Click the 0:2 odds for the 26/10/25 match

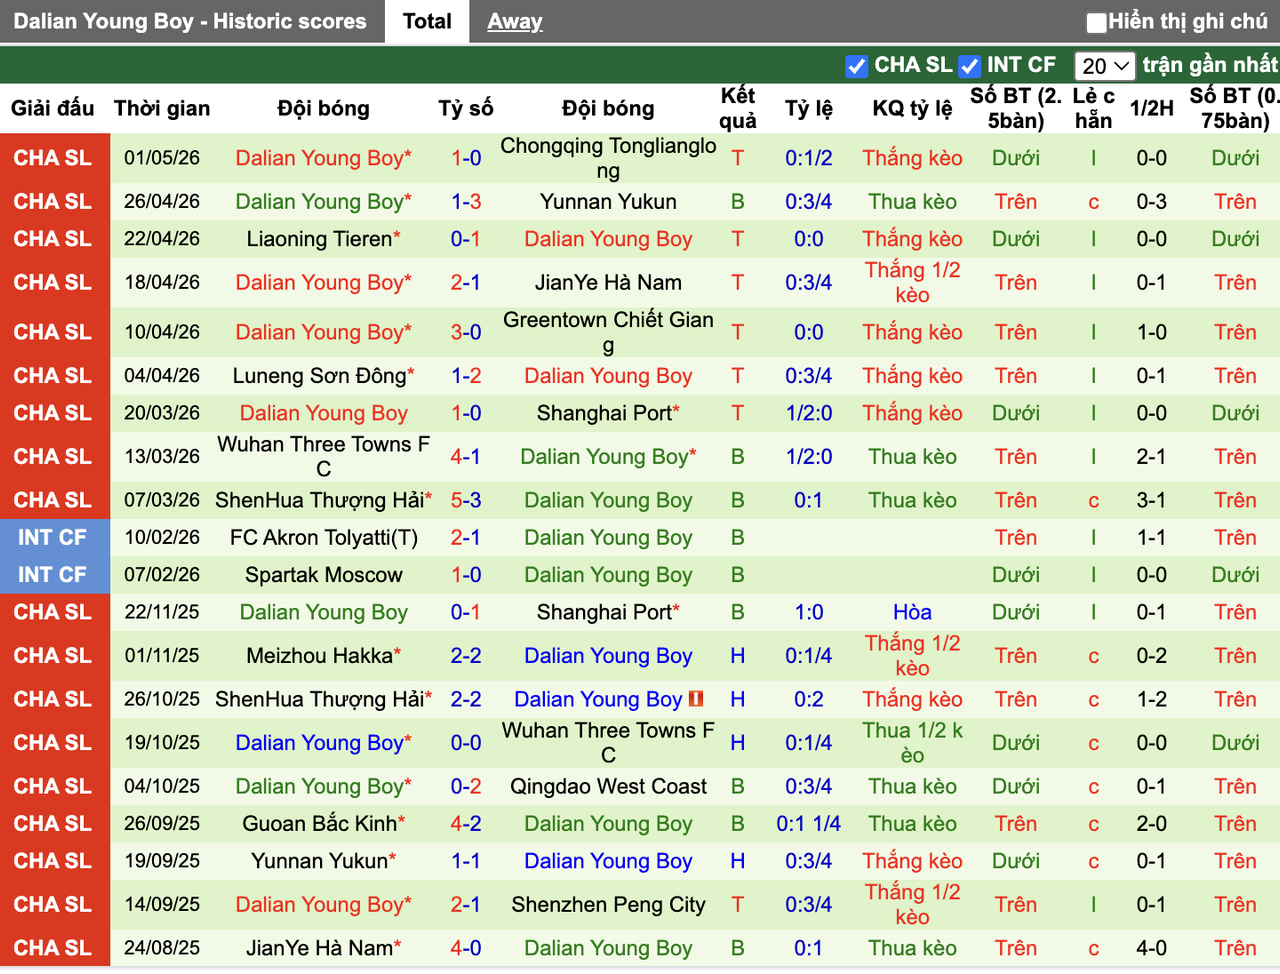pyautogui.click(x=809, y=699)
